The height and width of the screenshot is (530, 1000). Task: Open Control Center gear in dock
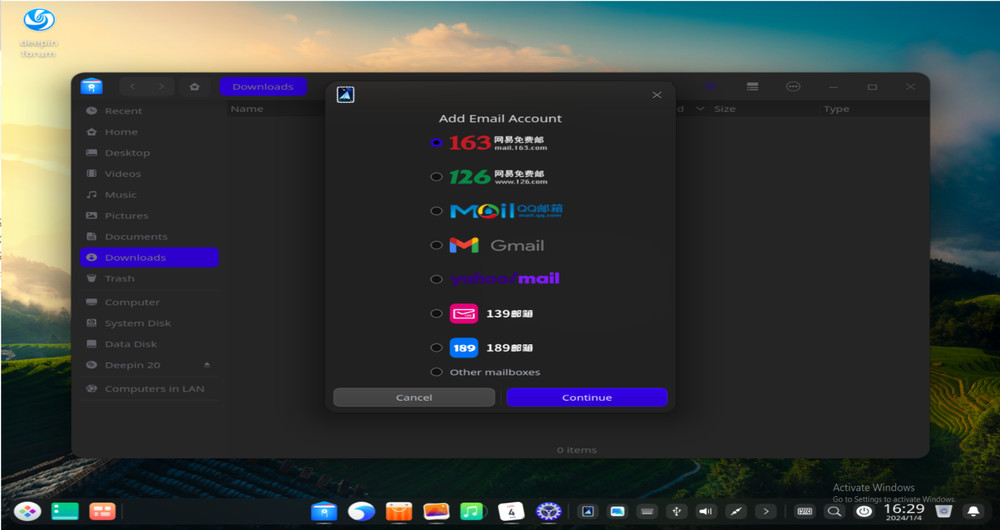(548, 511)
